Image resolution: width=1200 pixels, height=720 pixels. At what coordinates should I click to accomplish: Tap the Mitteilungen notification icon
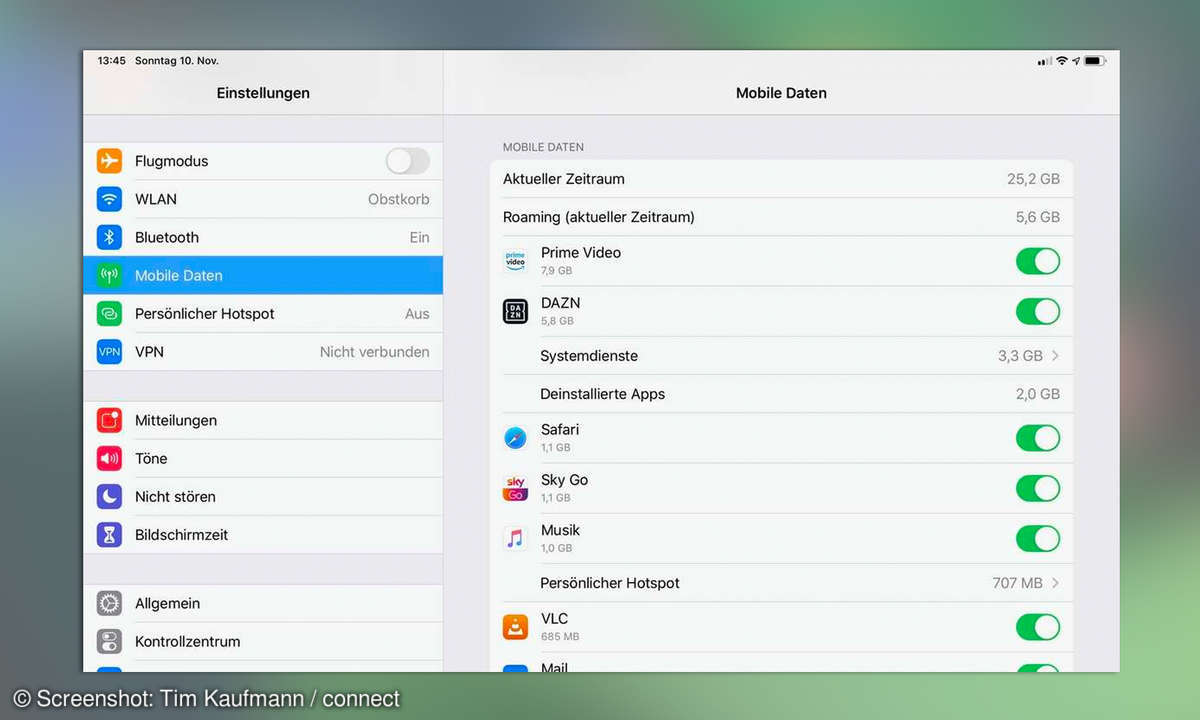pyautogui.click(x=109, y=420)
